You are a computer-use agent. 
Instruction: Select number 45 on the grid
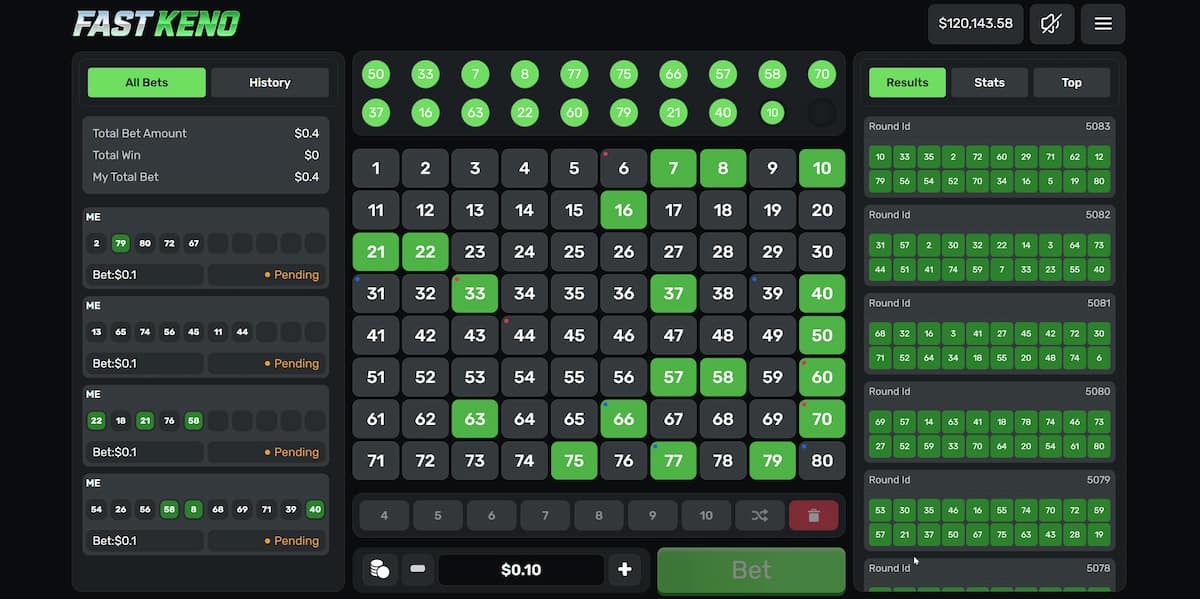(574, 336)
